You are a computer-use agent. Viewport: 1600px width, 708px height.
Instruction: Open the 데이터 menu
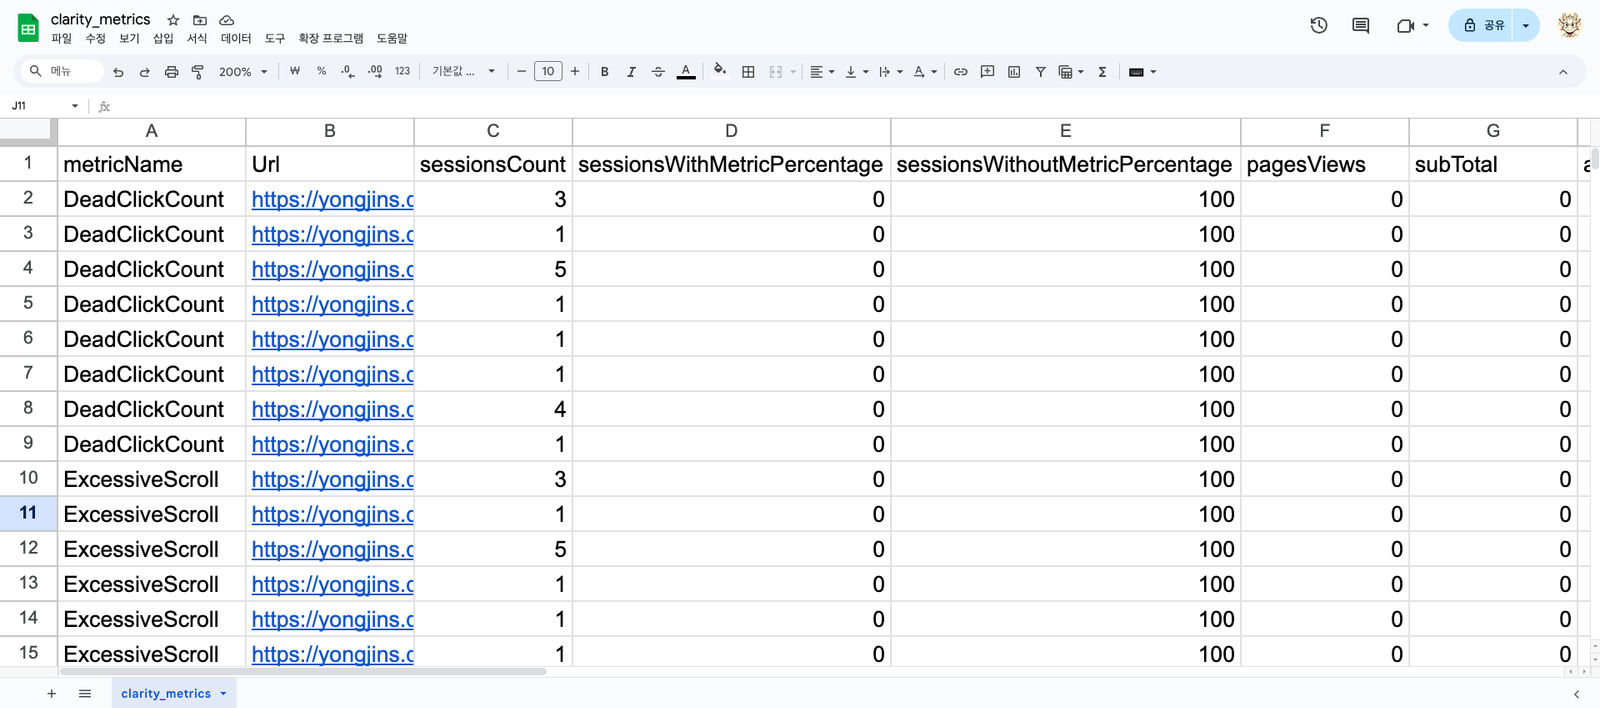pos(236,39)
